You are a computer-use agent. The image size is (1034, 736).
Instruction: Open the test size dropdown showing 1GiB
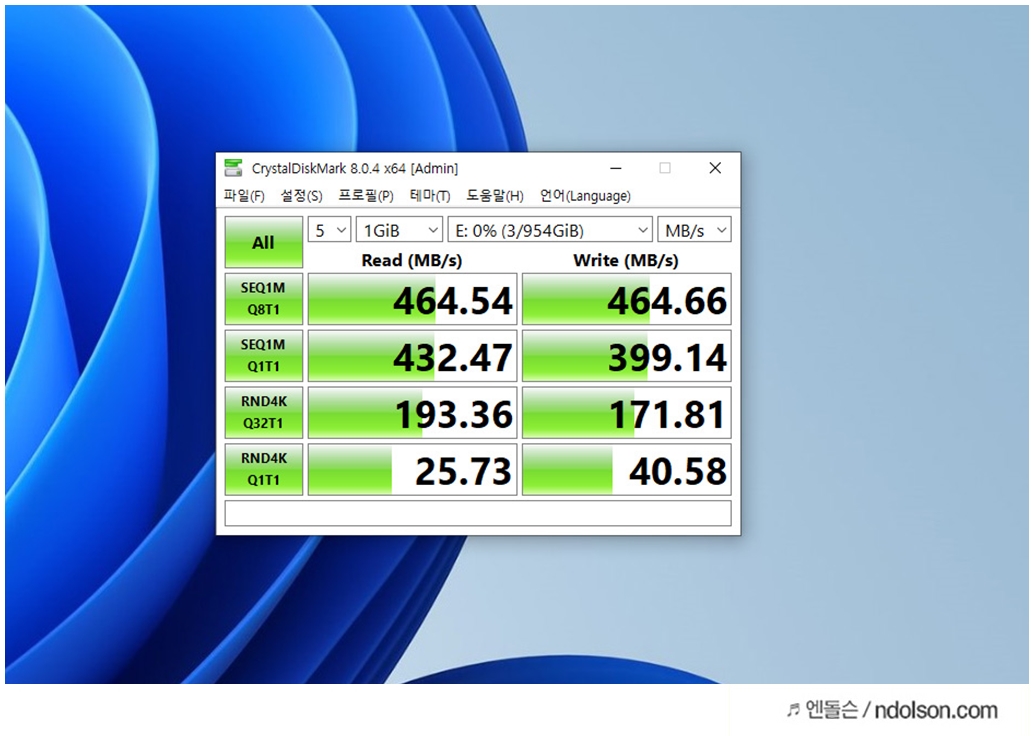coord(400,230)
